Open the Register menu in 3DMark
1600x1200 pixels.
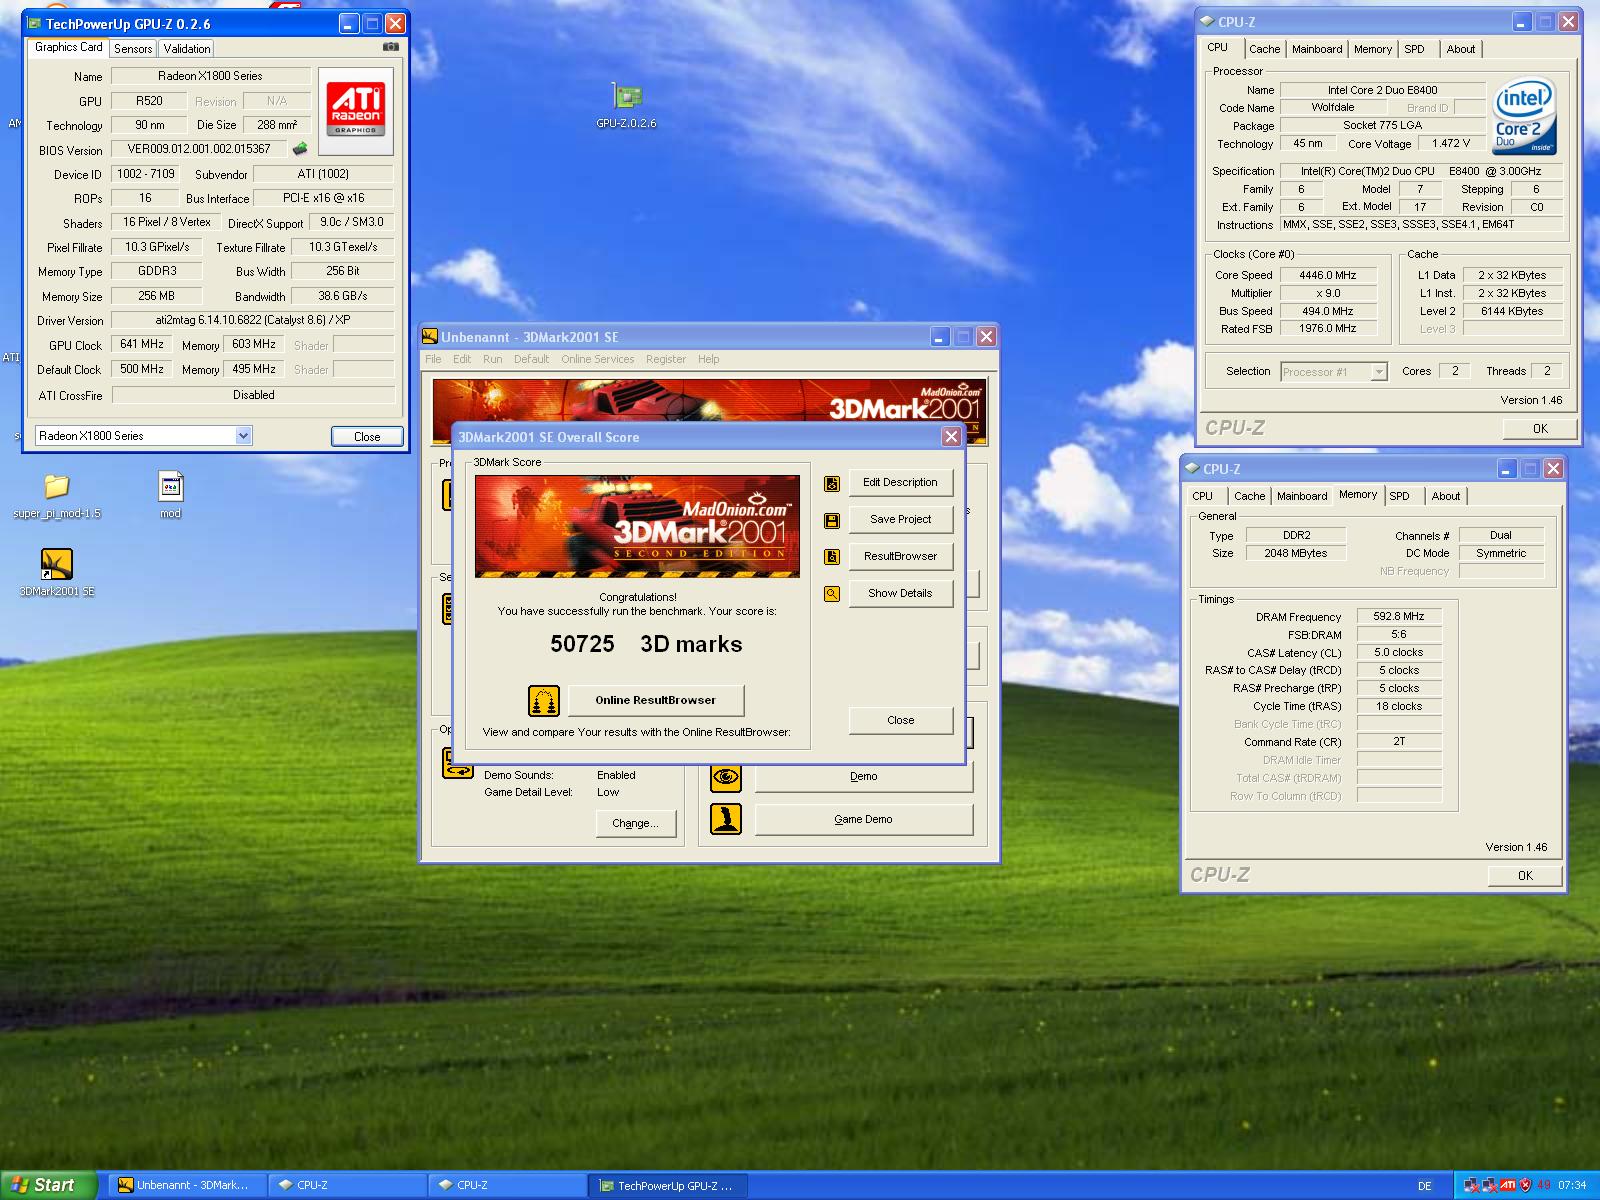[666, 359]
